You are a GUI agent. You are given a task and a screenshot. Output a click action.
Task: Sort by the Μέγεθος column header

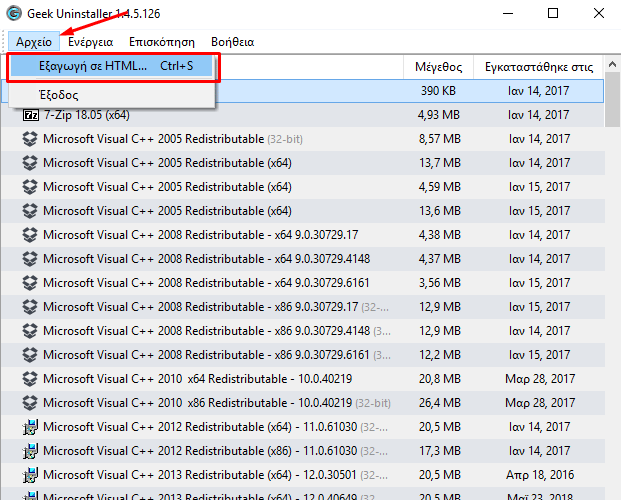coord(438,67)
